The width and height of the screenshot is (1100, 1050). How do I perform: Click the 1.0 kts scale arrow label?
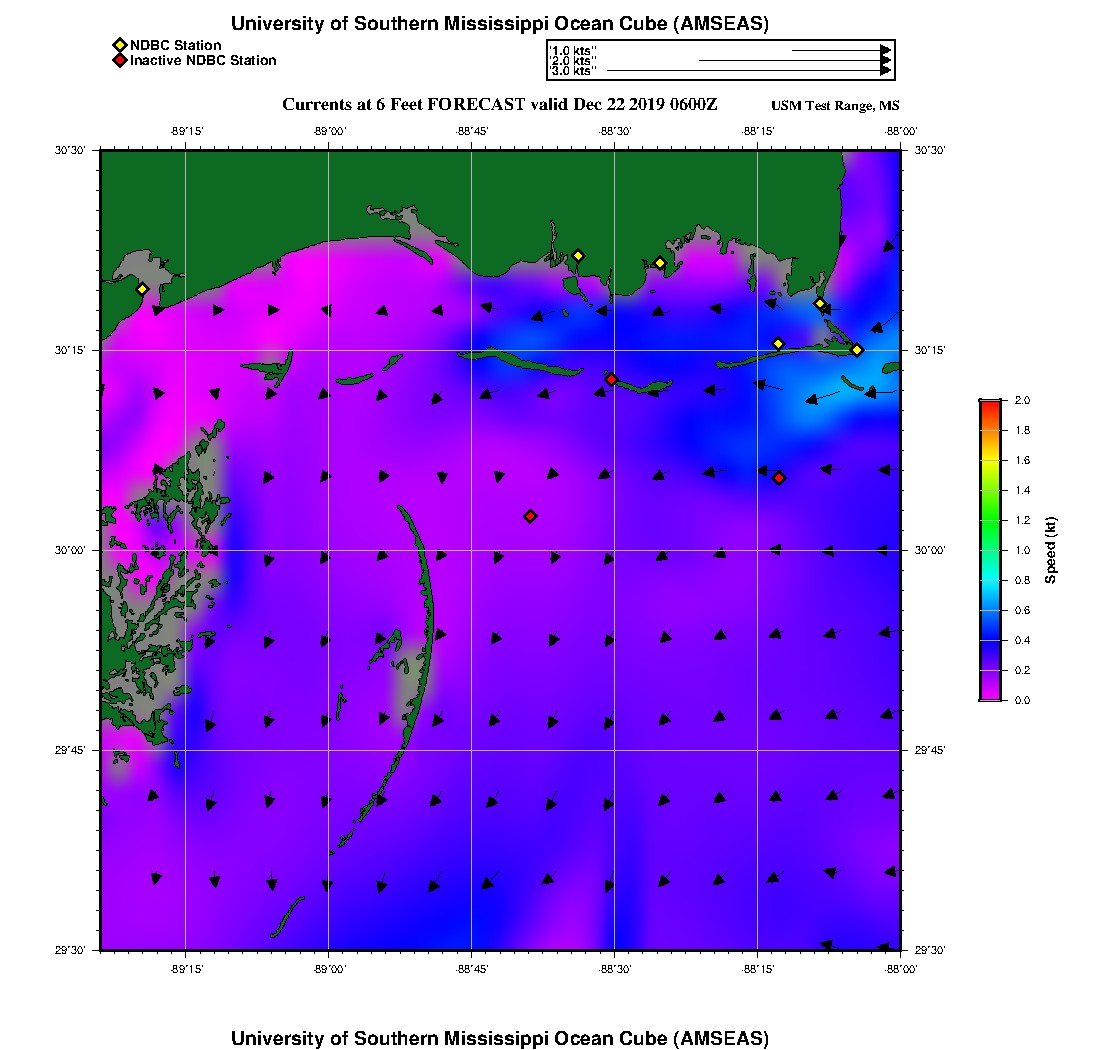(x=574, y=50)
